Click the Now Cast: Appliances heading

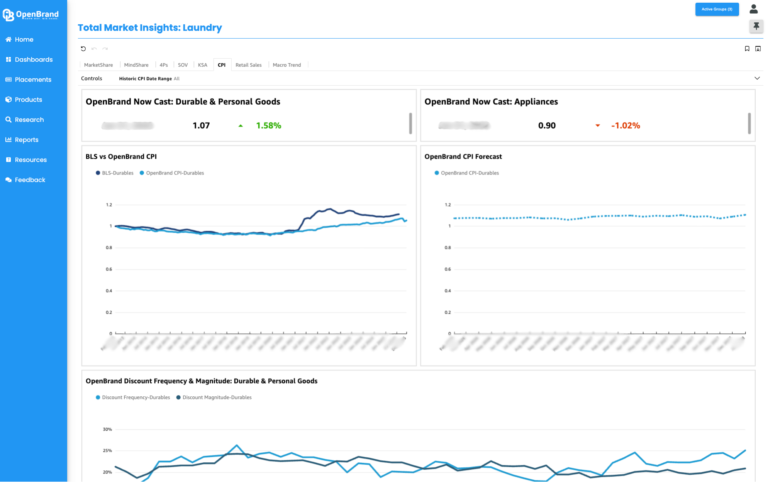[x=491, y=102]
